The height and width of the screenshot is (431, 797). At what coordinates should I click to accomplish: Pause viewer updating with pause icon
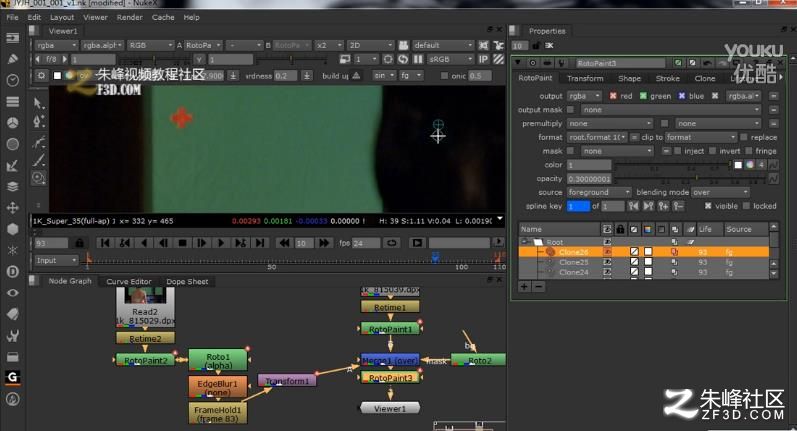coord(418,59)
